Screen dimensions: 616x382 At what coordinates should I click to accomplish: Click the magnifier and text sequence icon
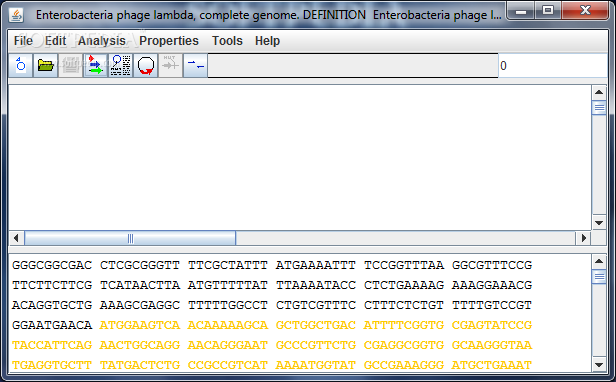click(x=121, y=65)
